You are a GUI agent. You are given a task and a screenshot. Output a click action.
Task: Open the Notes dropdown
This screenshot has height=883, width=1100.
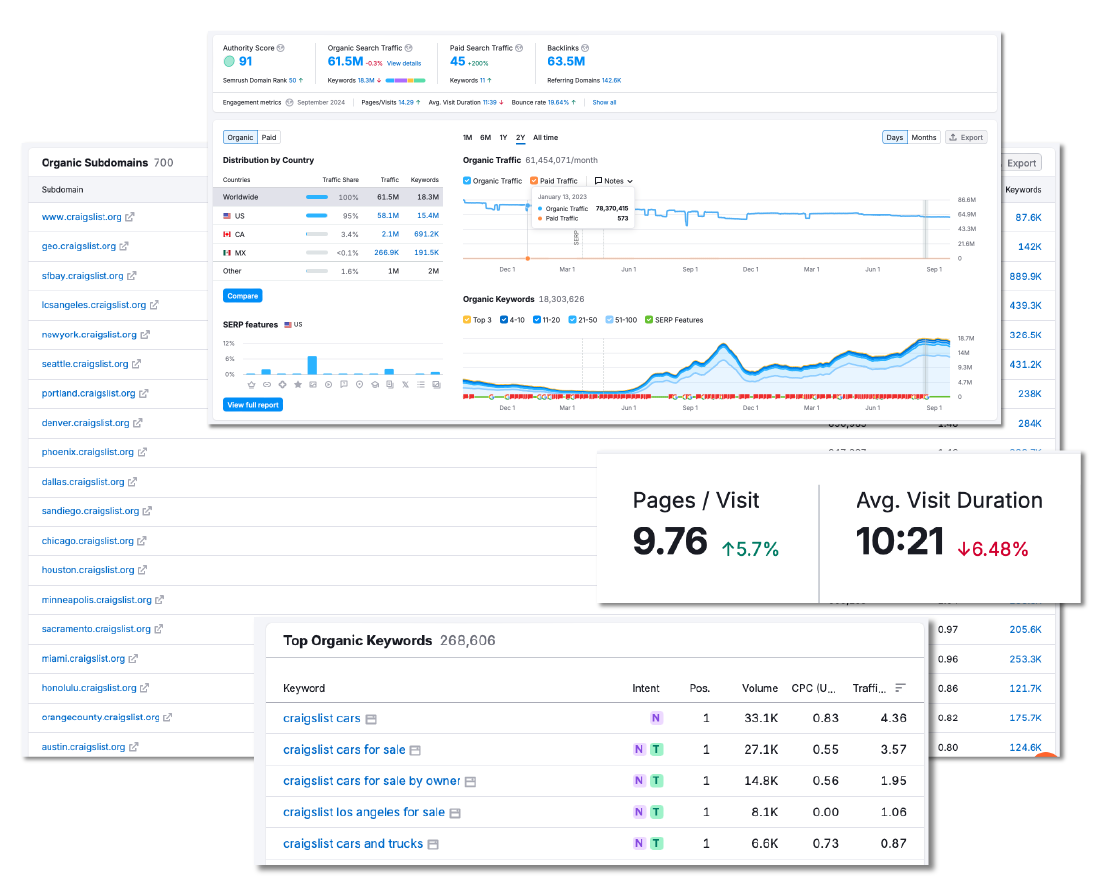point(614,181)
